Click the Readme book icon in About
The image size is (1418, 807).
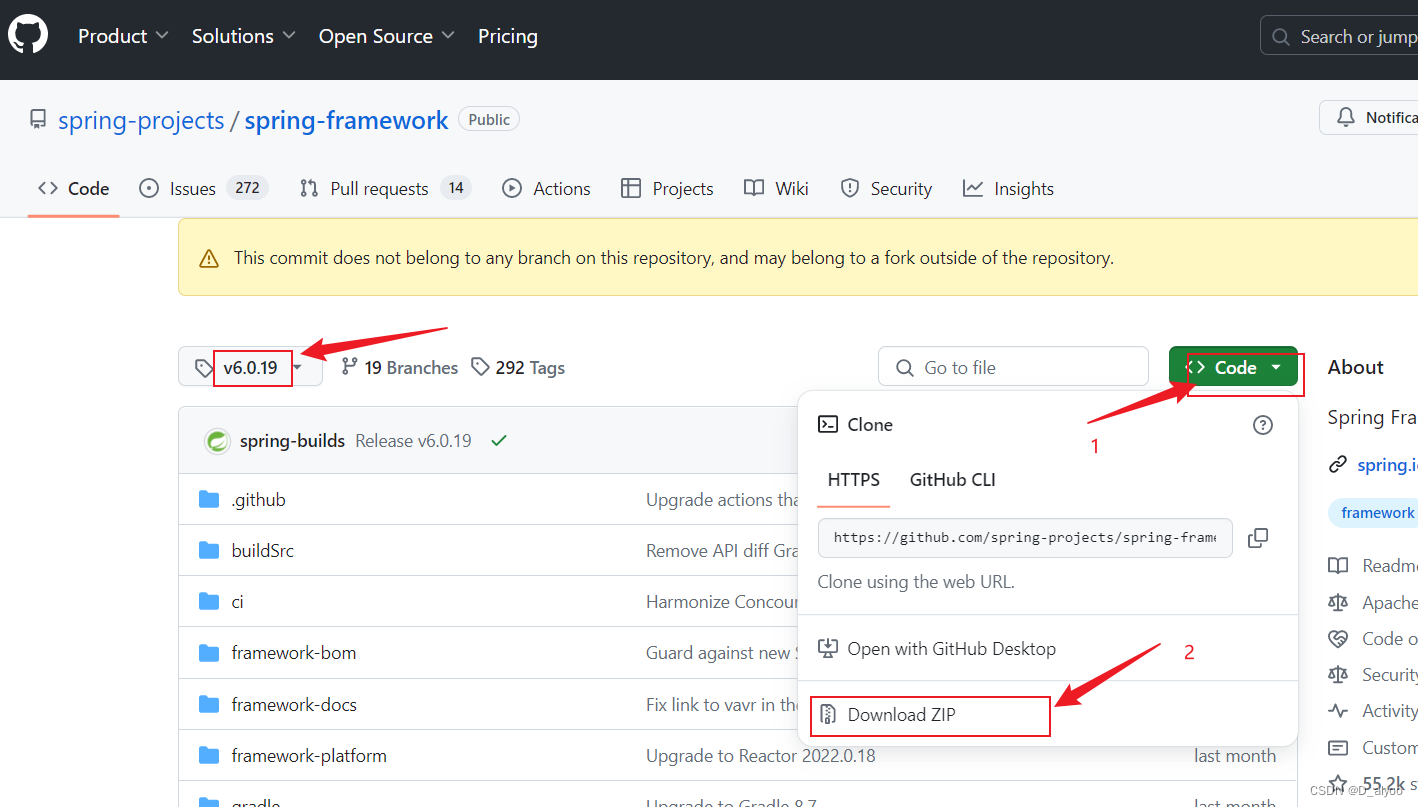pos(1338,565)
